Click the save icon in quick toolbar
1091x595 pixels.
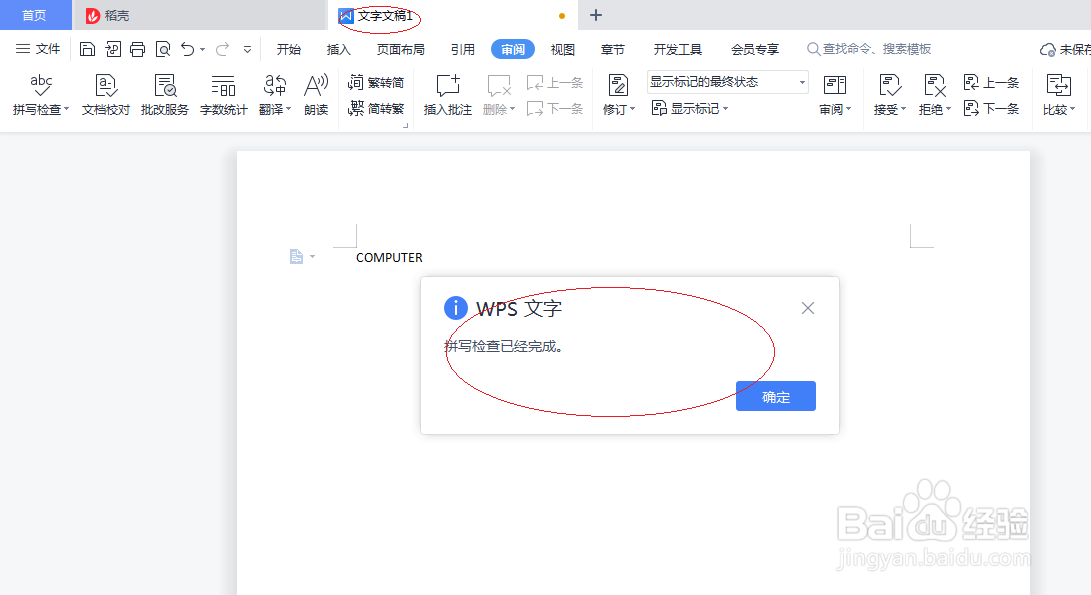point(87,49)
